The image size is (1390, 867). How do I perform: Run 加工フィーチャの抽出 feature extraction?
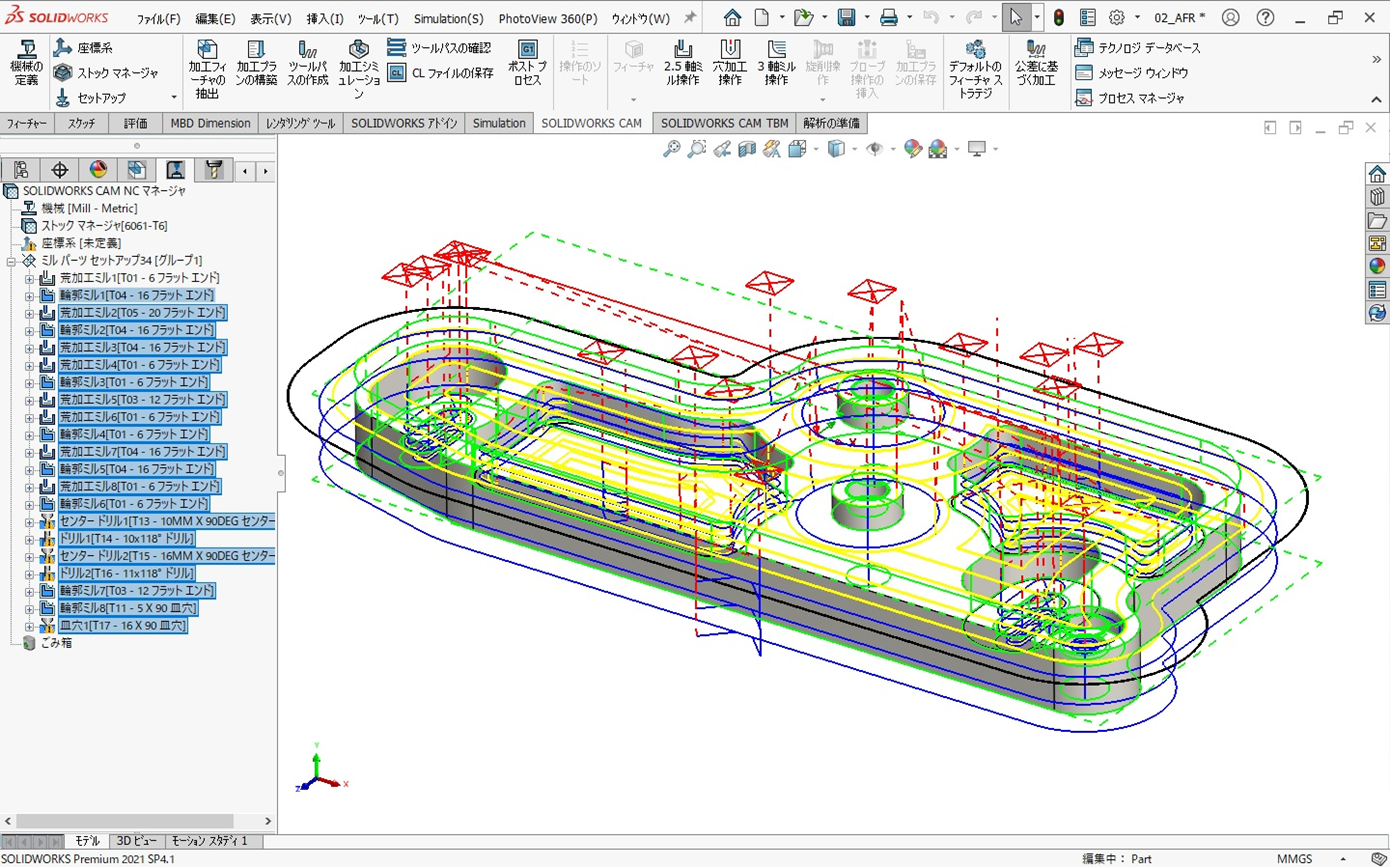point(207,70)
